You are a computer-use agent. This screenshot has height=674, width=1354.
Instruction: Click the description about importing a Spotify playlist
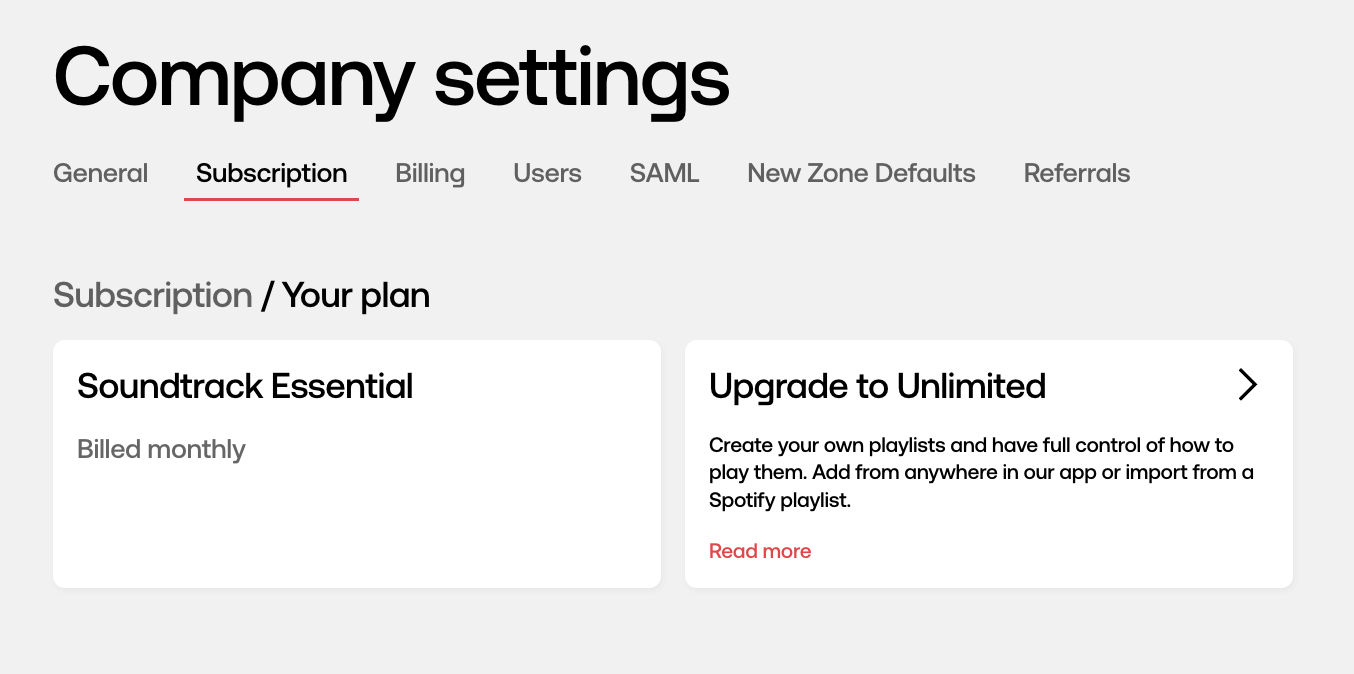click(x=981, y=472)
